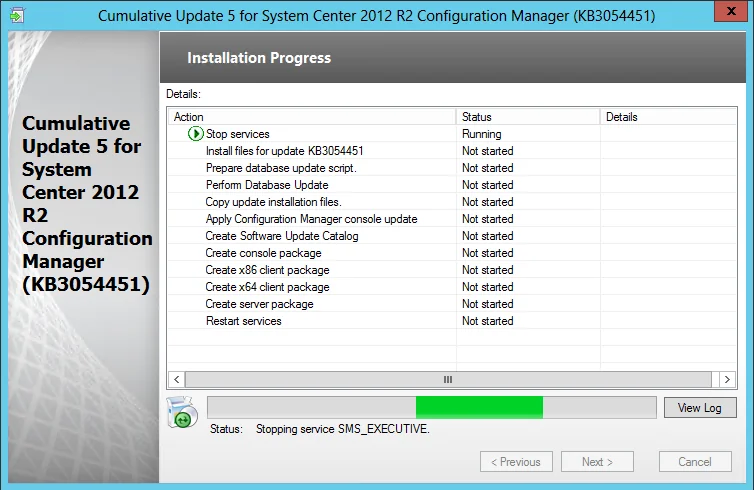Click the Not started status for Perform Database Update
The height and width of the screenshot is (490, 754).
point(488,185)
